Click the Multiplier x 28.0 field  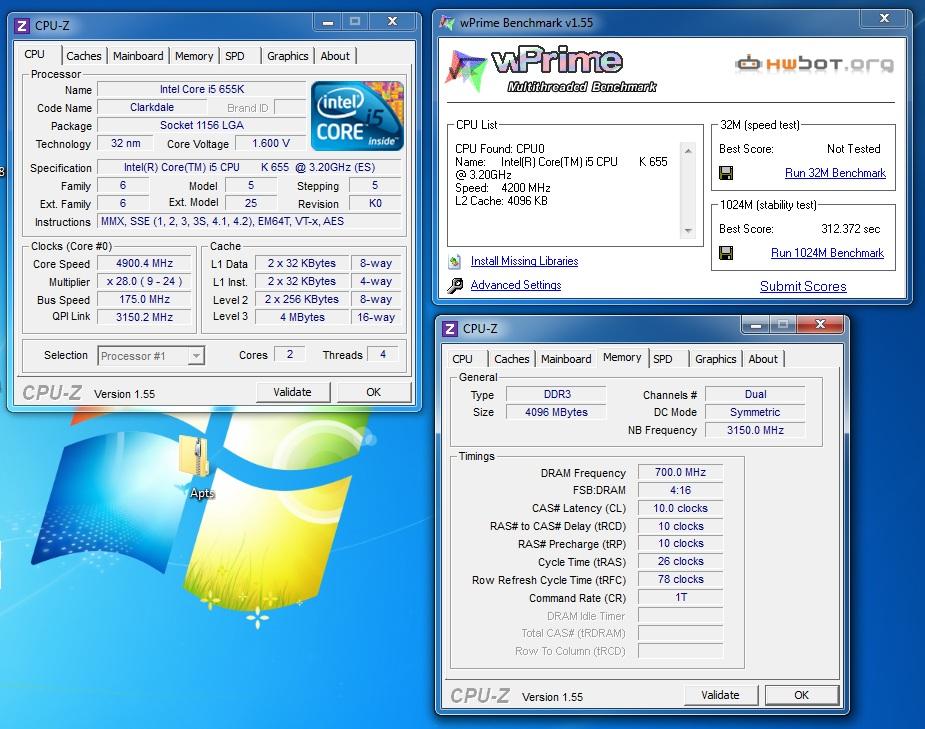(145, 281)
